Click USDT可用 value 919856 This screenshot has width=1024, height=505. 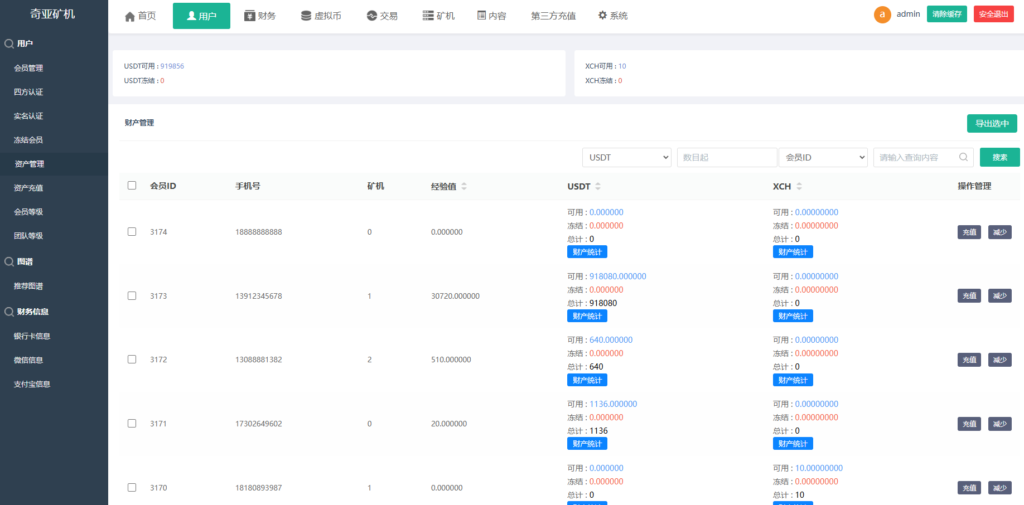172,66
